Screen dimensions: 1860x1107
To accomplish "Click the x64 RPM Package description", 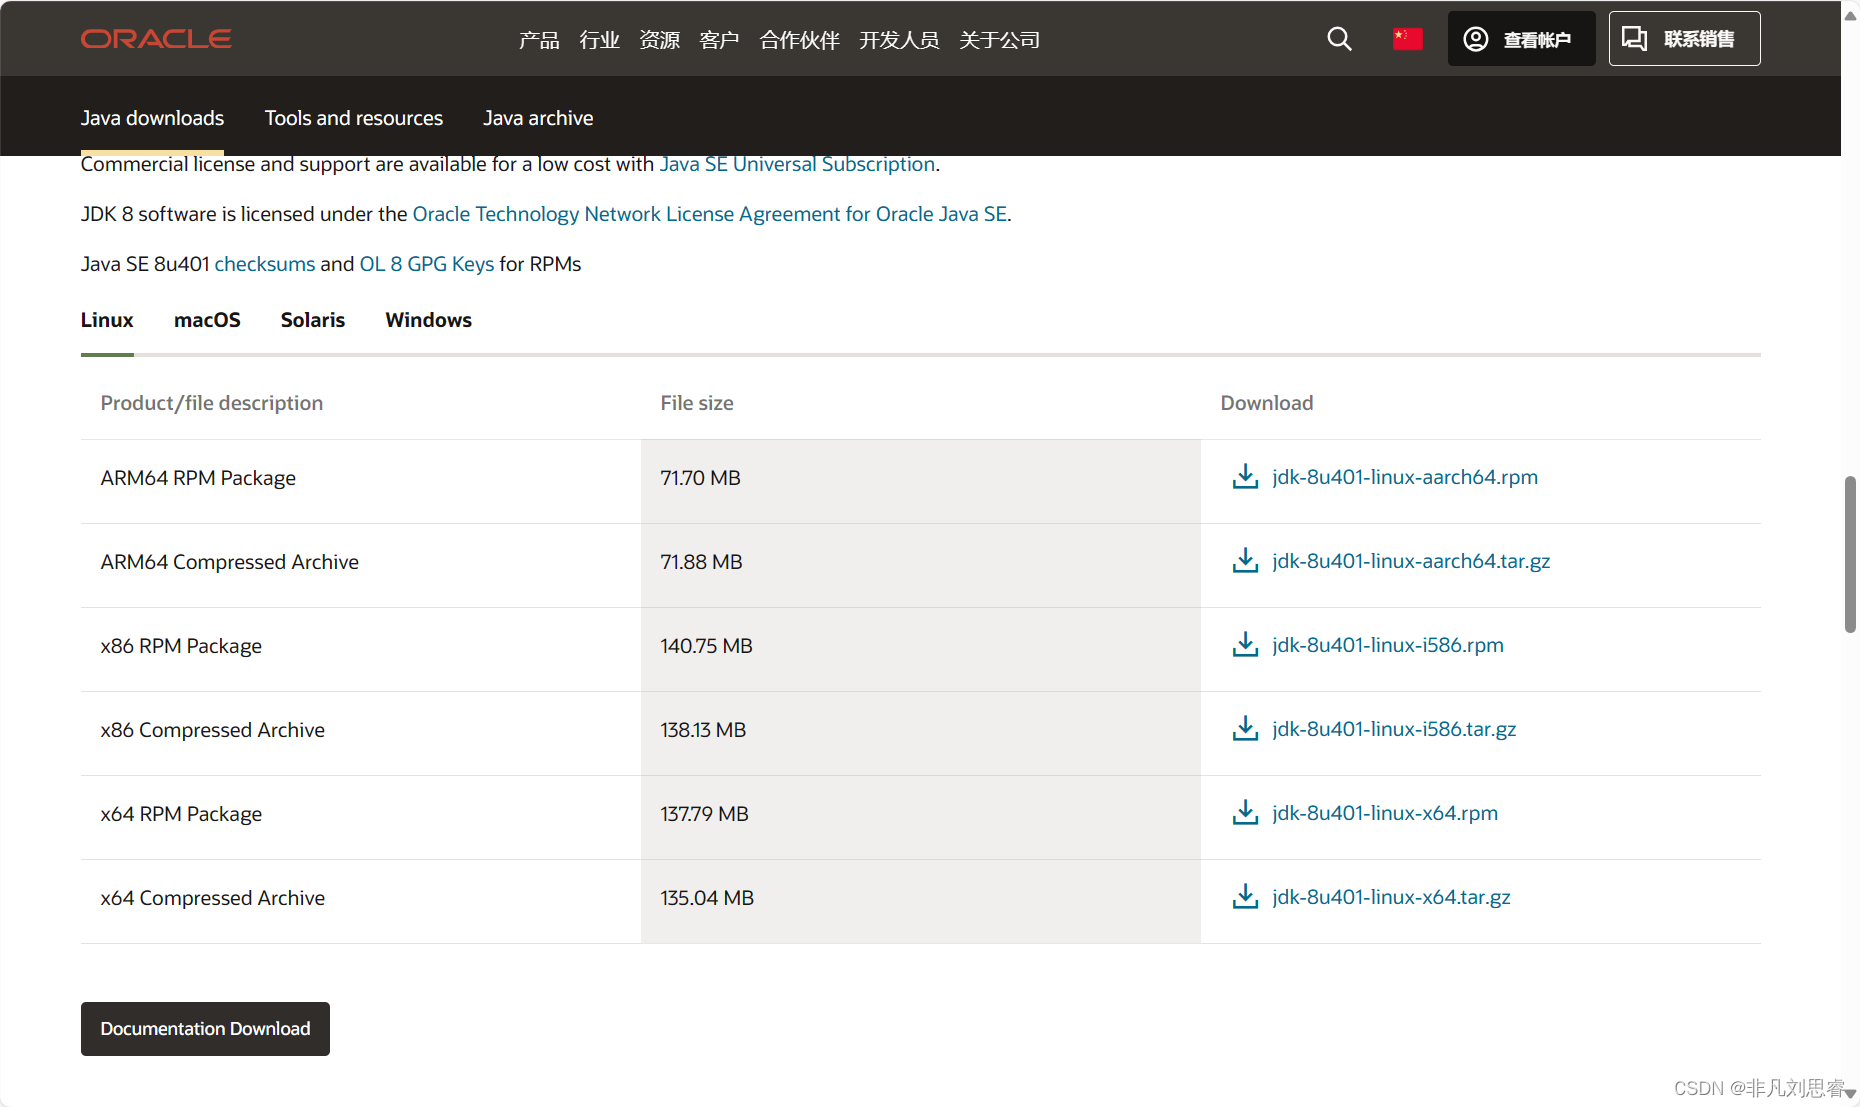I will tap(181, 814).
